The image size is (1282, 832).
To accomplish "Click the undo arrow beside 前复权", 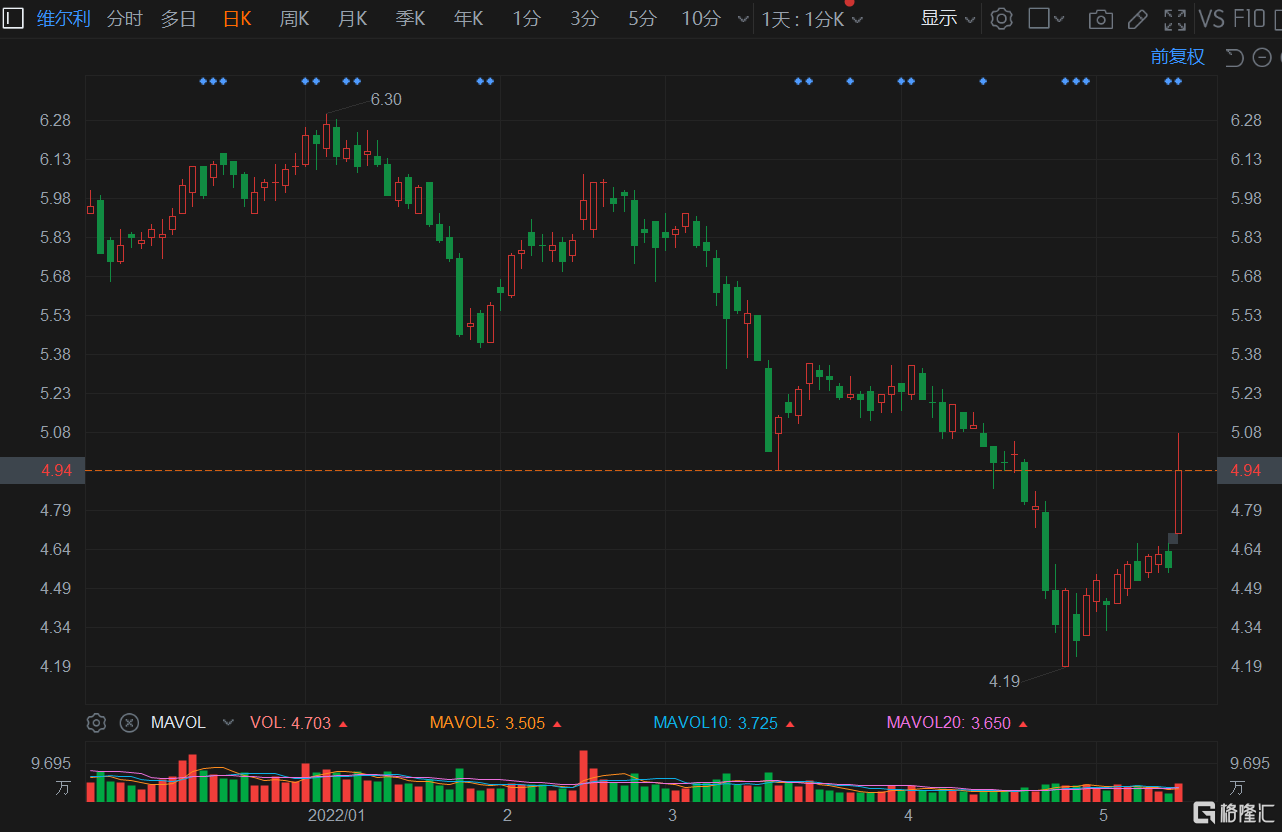I will [x=1234, y=57].
